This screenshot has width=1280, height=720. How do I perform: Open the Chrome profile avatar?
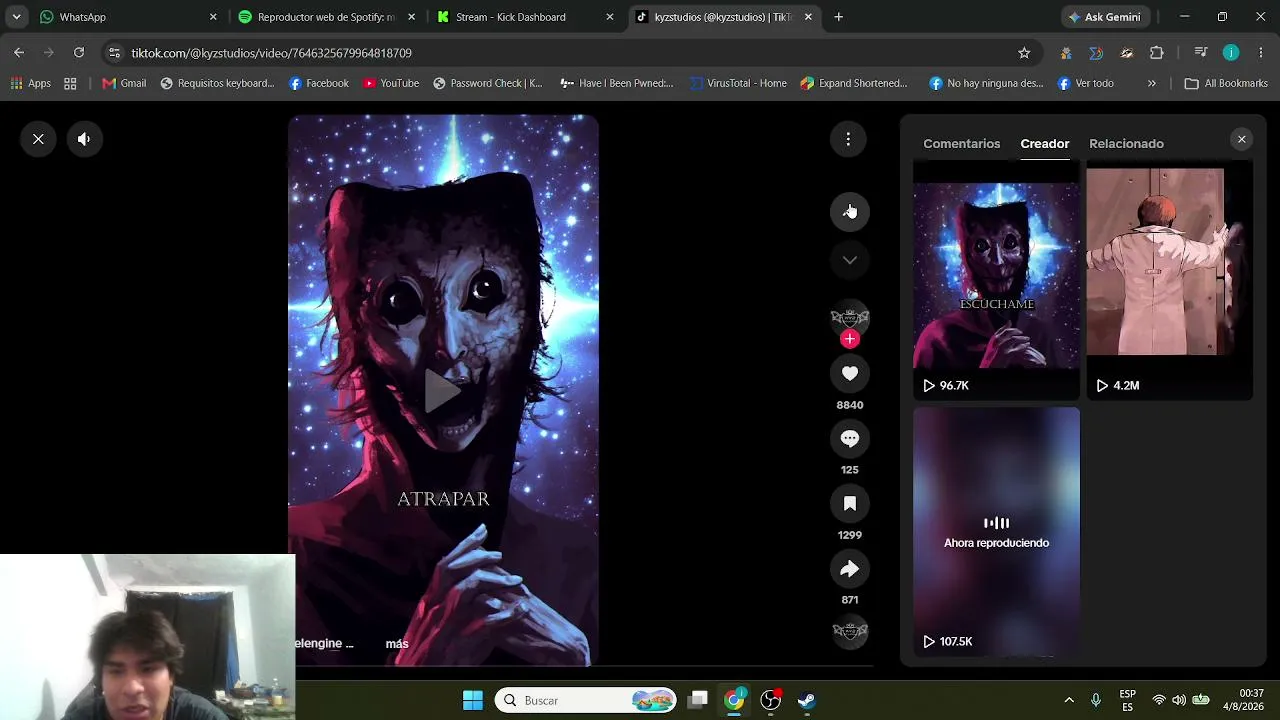pos(1231,53)
